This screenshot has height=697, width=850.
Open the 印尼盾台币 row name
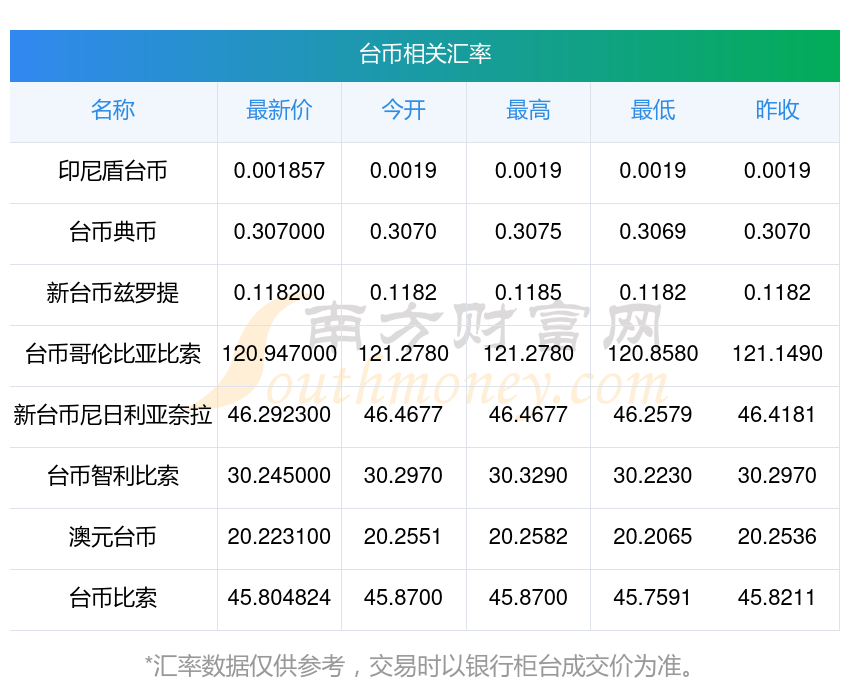tap(113, 171)
